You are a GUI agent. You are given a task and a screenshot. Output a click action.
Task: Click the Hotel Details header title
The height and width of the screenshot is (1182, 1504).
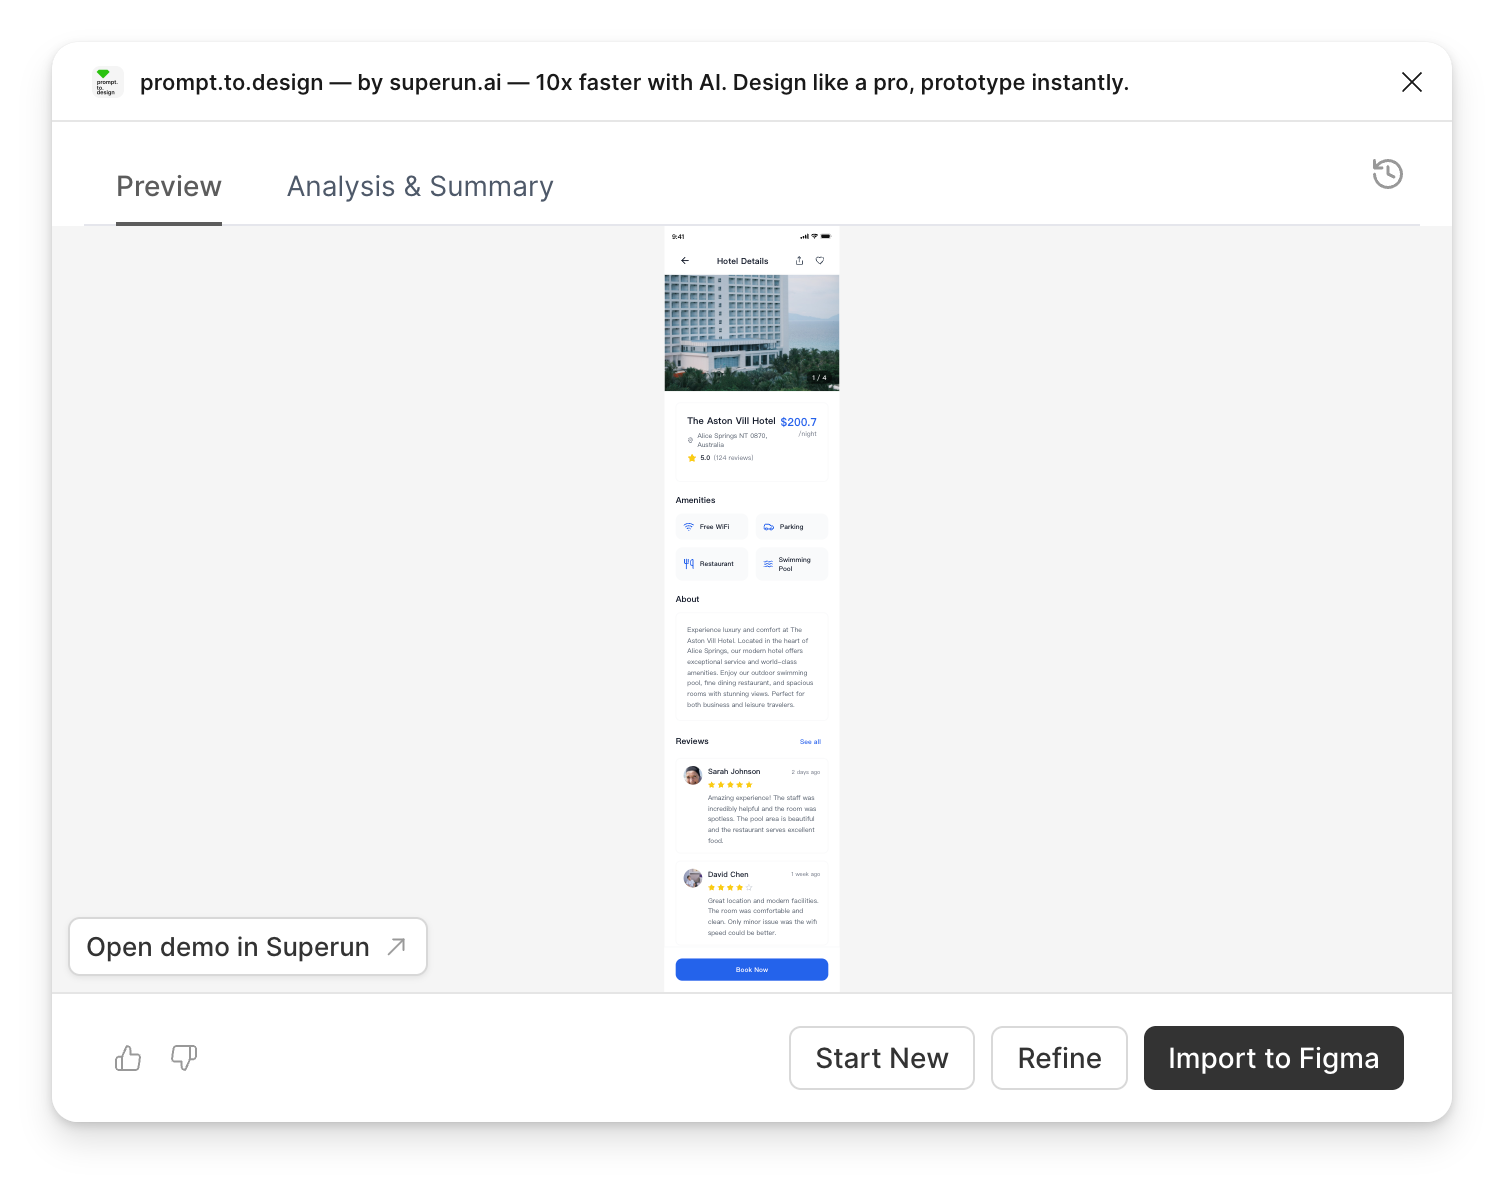(x=743, y=261)
